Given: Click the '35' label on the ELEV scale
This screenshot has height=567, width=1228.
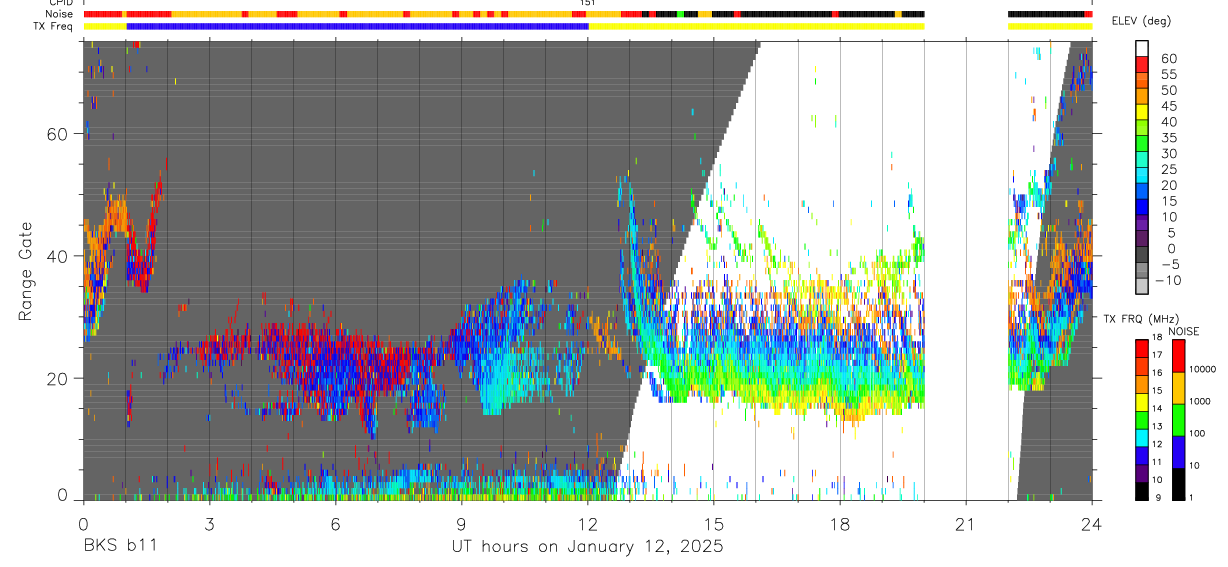Looking at the screenshot, I should point(1167,138).
